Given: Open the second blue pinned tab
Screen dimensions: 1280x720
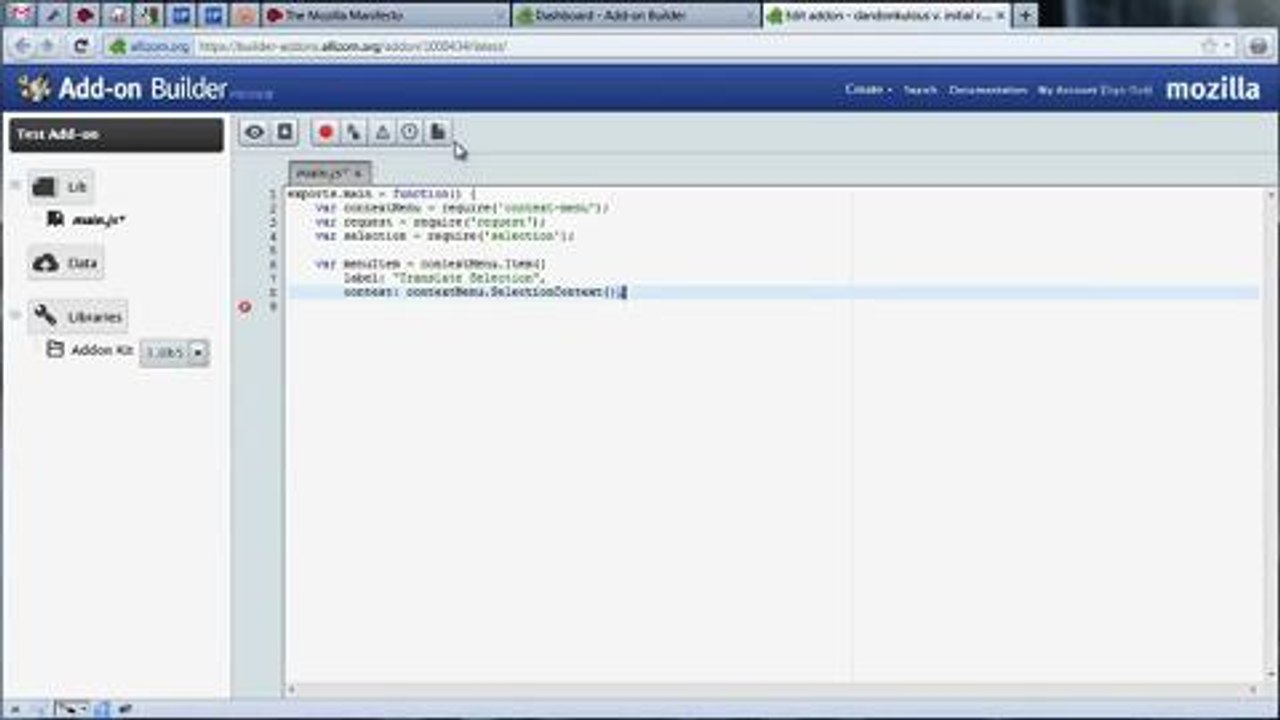Looking at the screenshot, I should (x=213, y=15).
